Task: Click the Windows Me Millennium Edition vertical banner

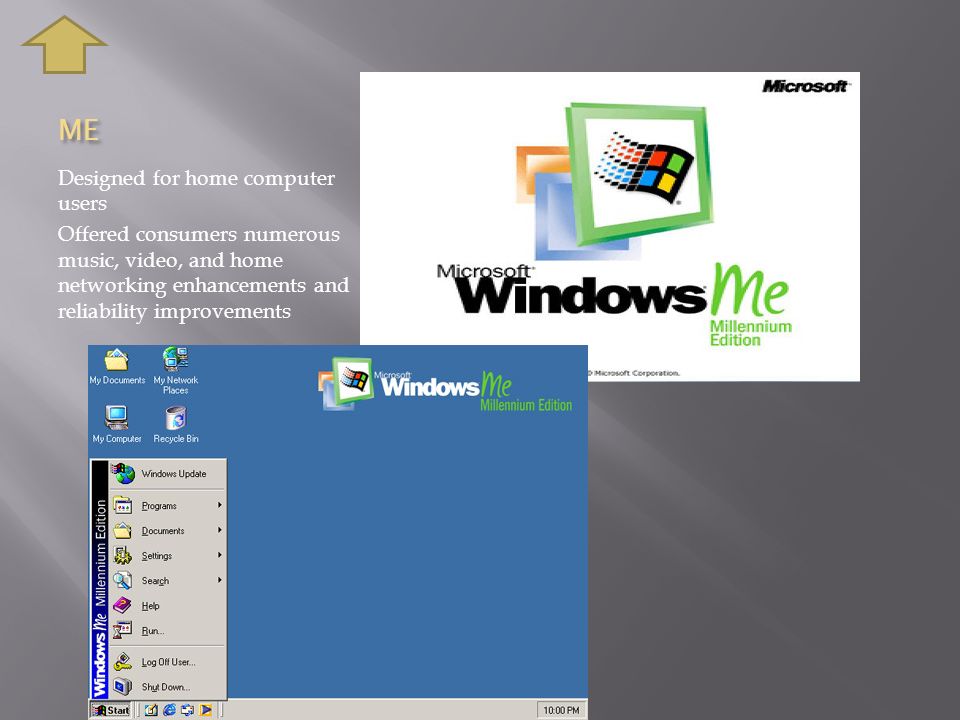Action: click(x=100, y=579)
